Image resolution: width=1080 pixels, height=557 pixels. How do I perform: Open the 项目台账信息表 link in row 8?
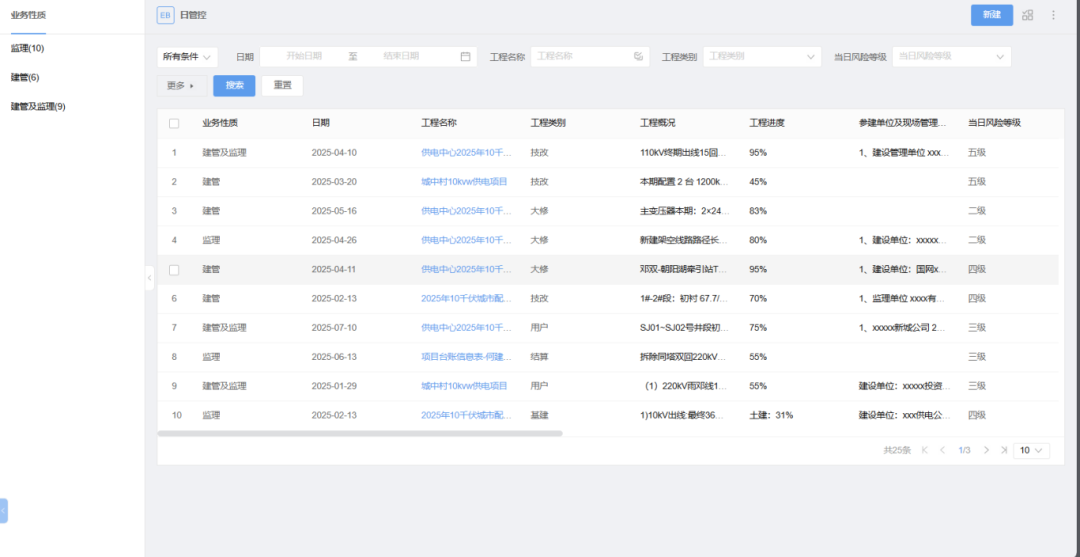coord(466,357)
